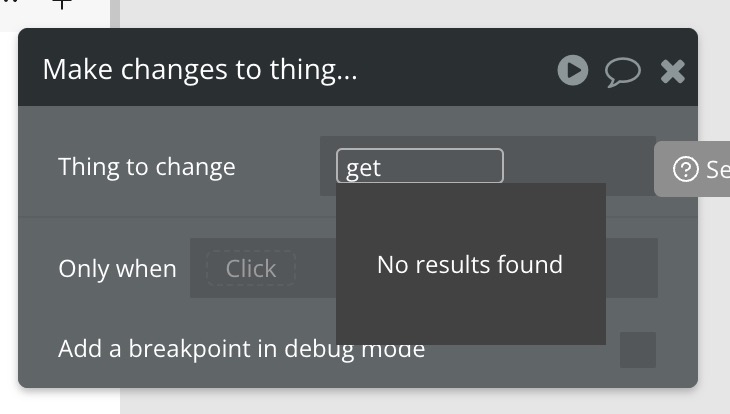Click the question mark help icon
Viewport: 730px width, 414px height.
pos(685,169)
